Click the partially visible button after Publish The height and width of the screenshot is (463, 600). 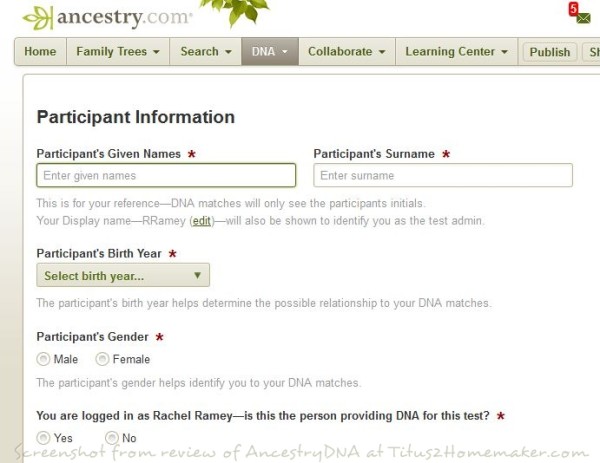click(x=591, y=53)
